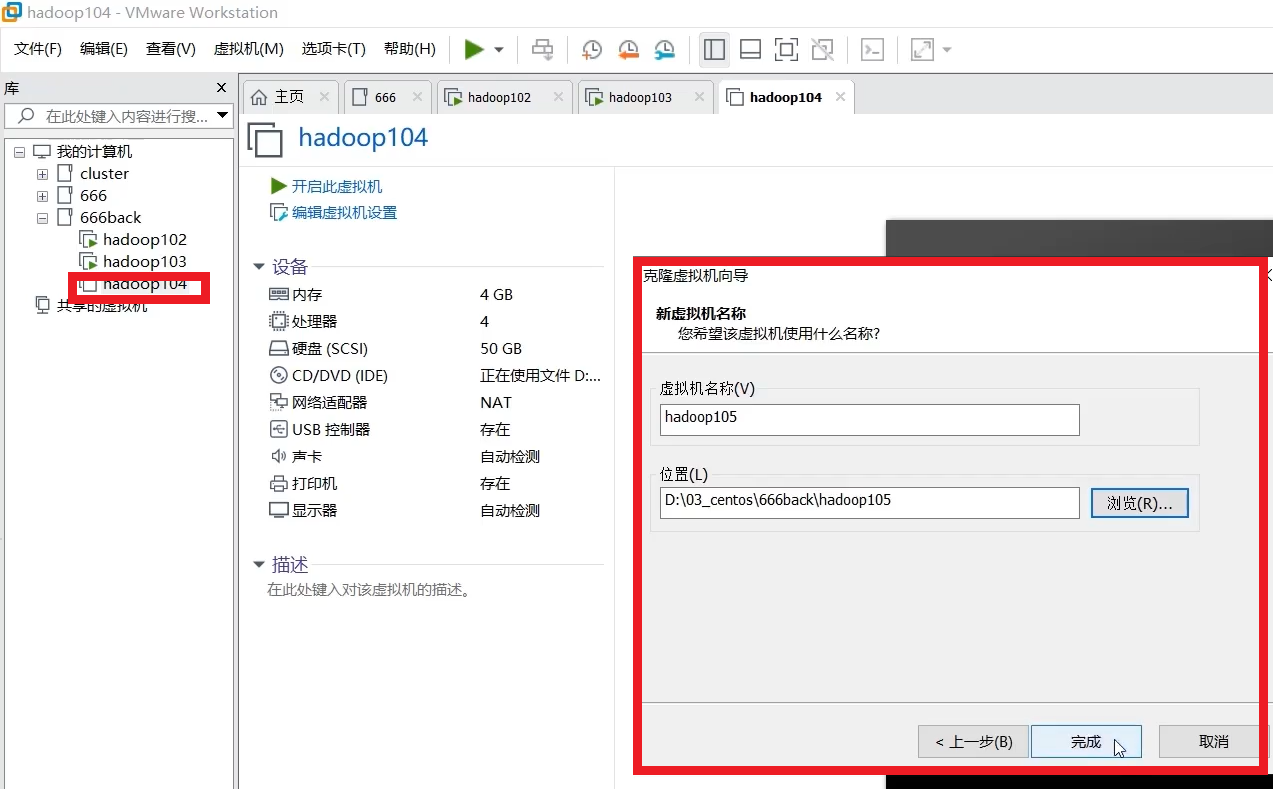The height and width of the screenshot is (789, 1273).
Task: Open the 查看(V) menu
Action: pos(171,49)
